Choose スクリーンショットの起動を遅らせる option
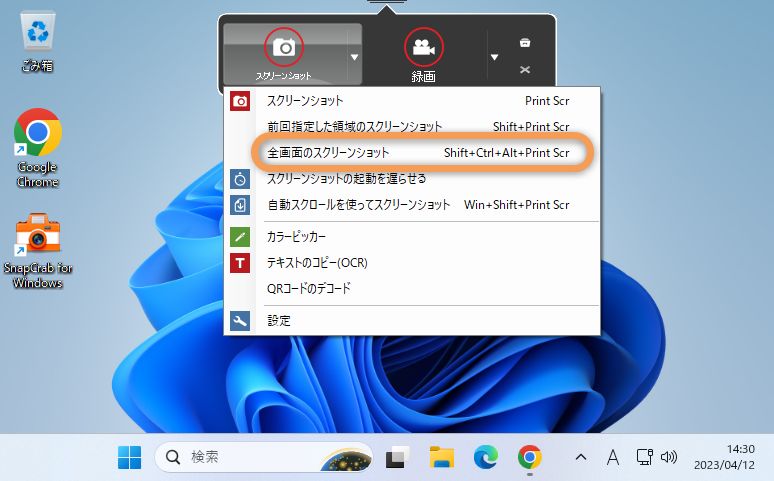 coord(412,178)
